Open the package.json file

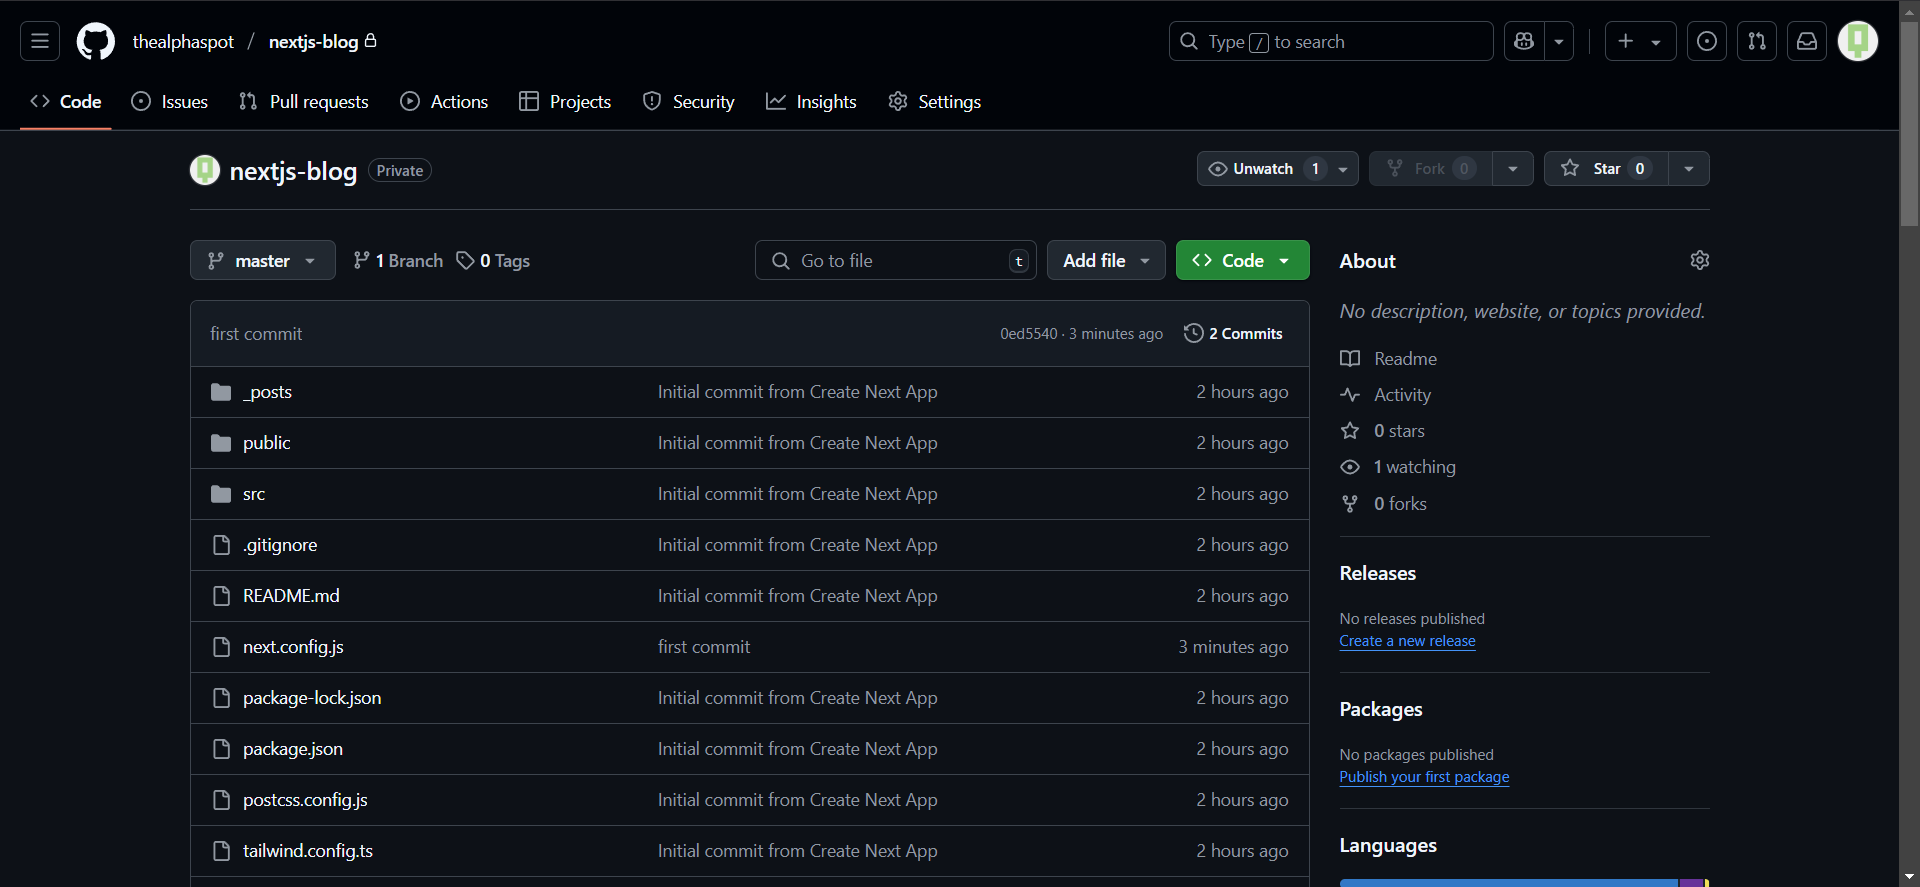[293, 749]
